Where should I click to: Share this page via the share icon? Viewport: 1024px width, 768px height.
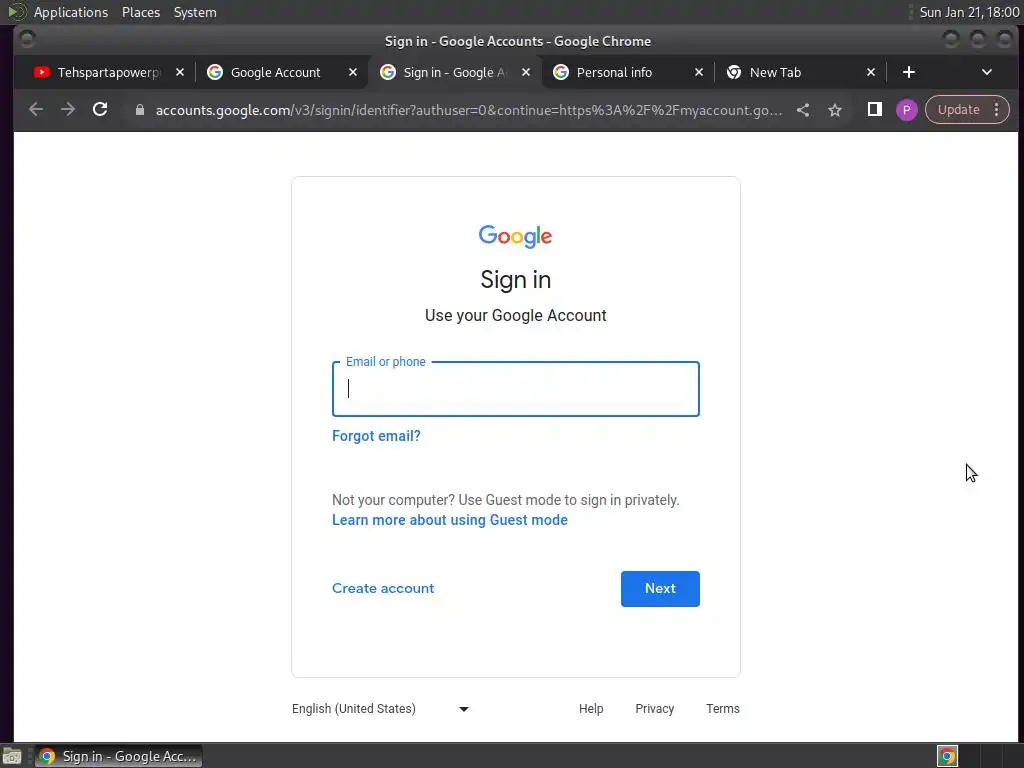point(803,110)
